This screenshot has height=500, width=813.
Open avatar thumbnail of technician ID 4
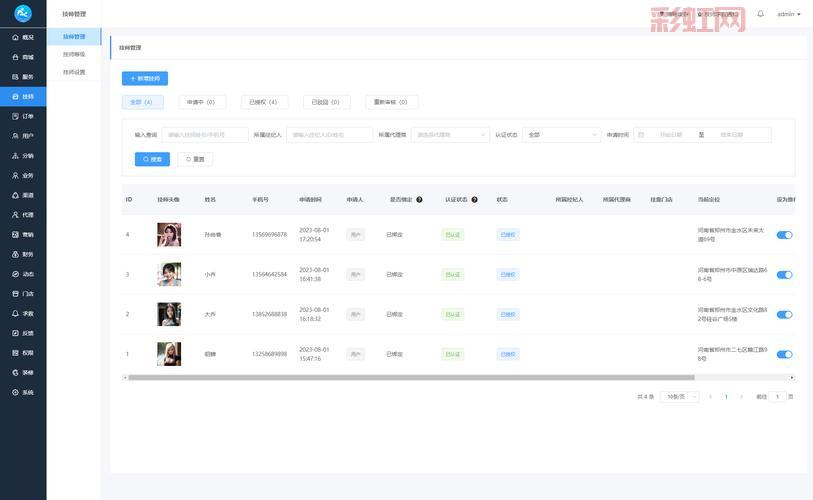[169, 235]
